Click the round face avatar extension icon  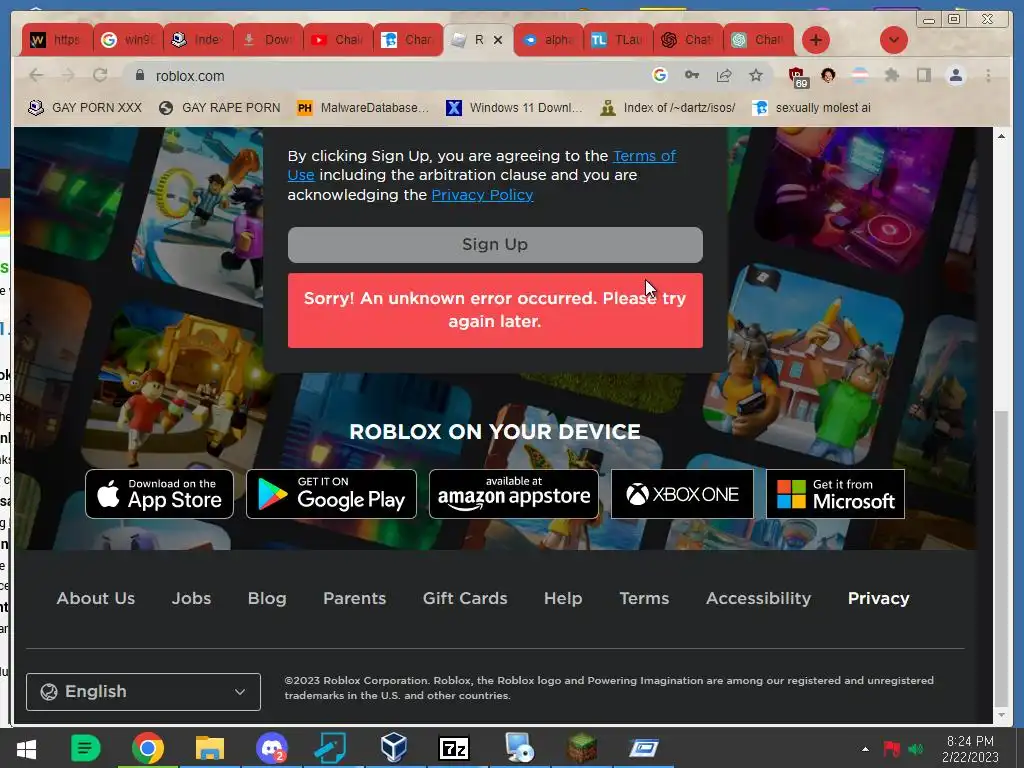tap(828, 76)
